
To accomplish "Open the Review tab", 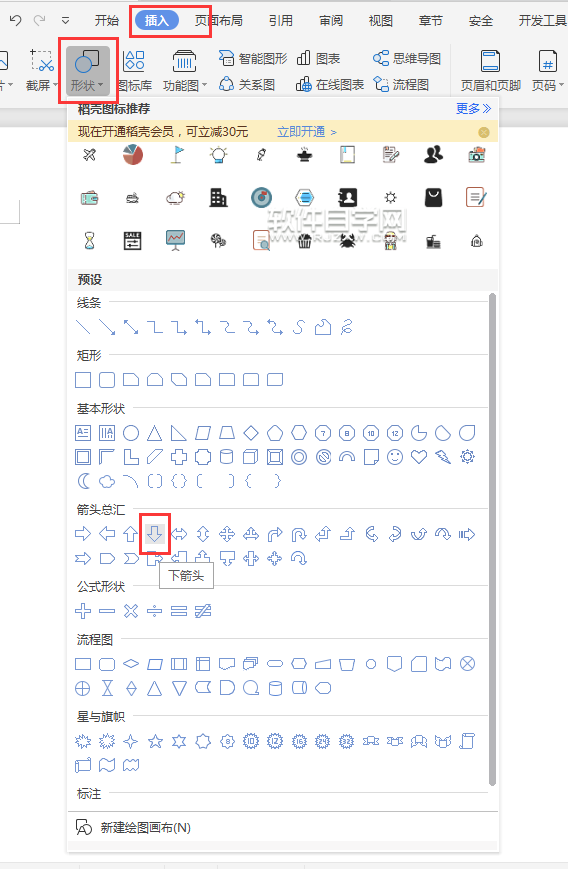I will pyautogui.click(x=331, y=21).
